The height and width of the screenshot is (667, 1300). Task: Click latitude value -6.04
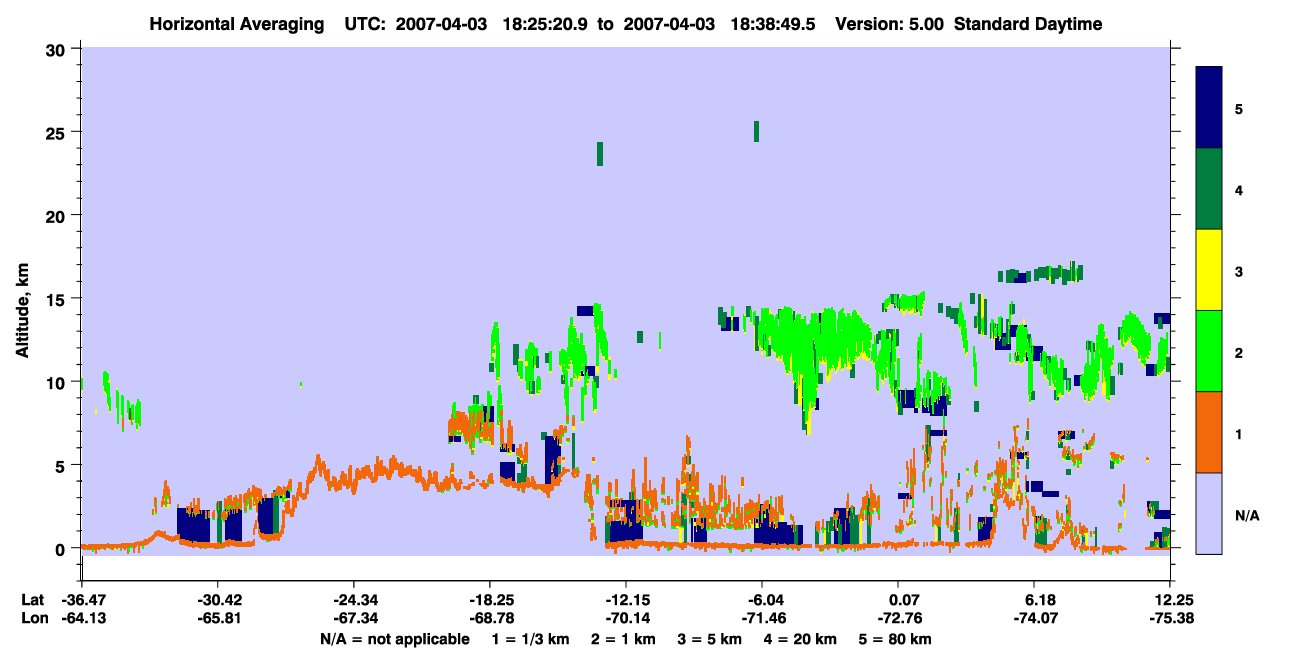762,600
